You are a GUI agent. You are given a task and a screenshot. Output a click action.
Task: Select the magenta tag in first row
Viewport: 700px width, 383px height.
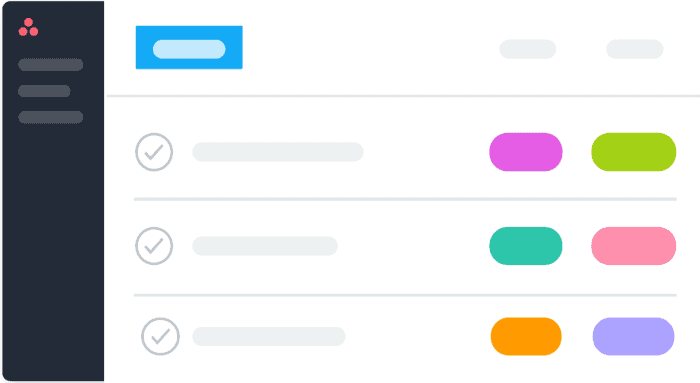(526, 152)
